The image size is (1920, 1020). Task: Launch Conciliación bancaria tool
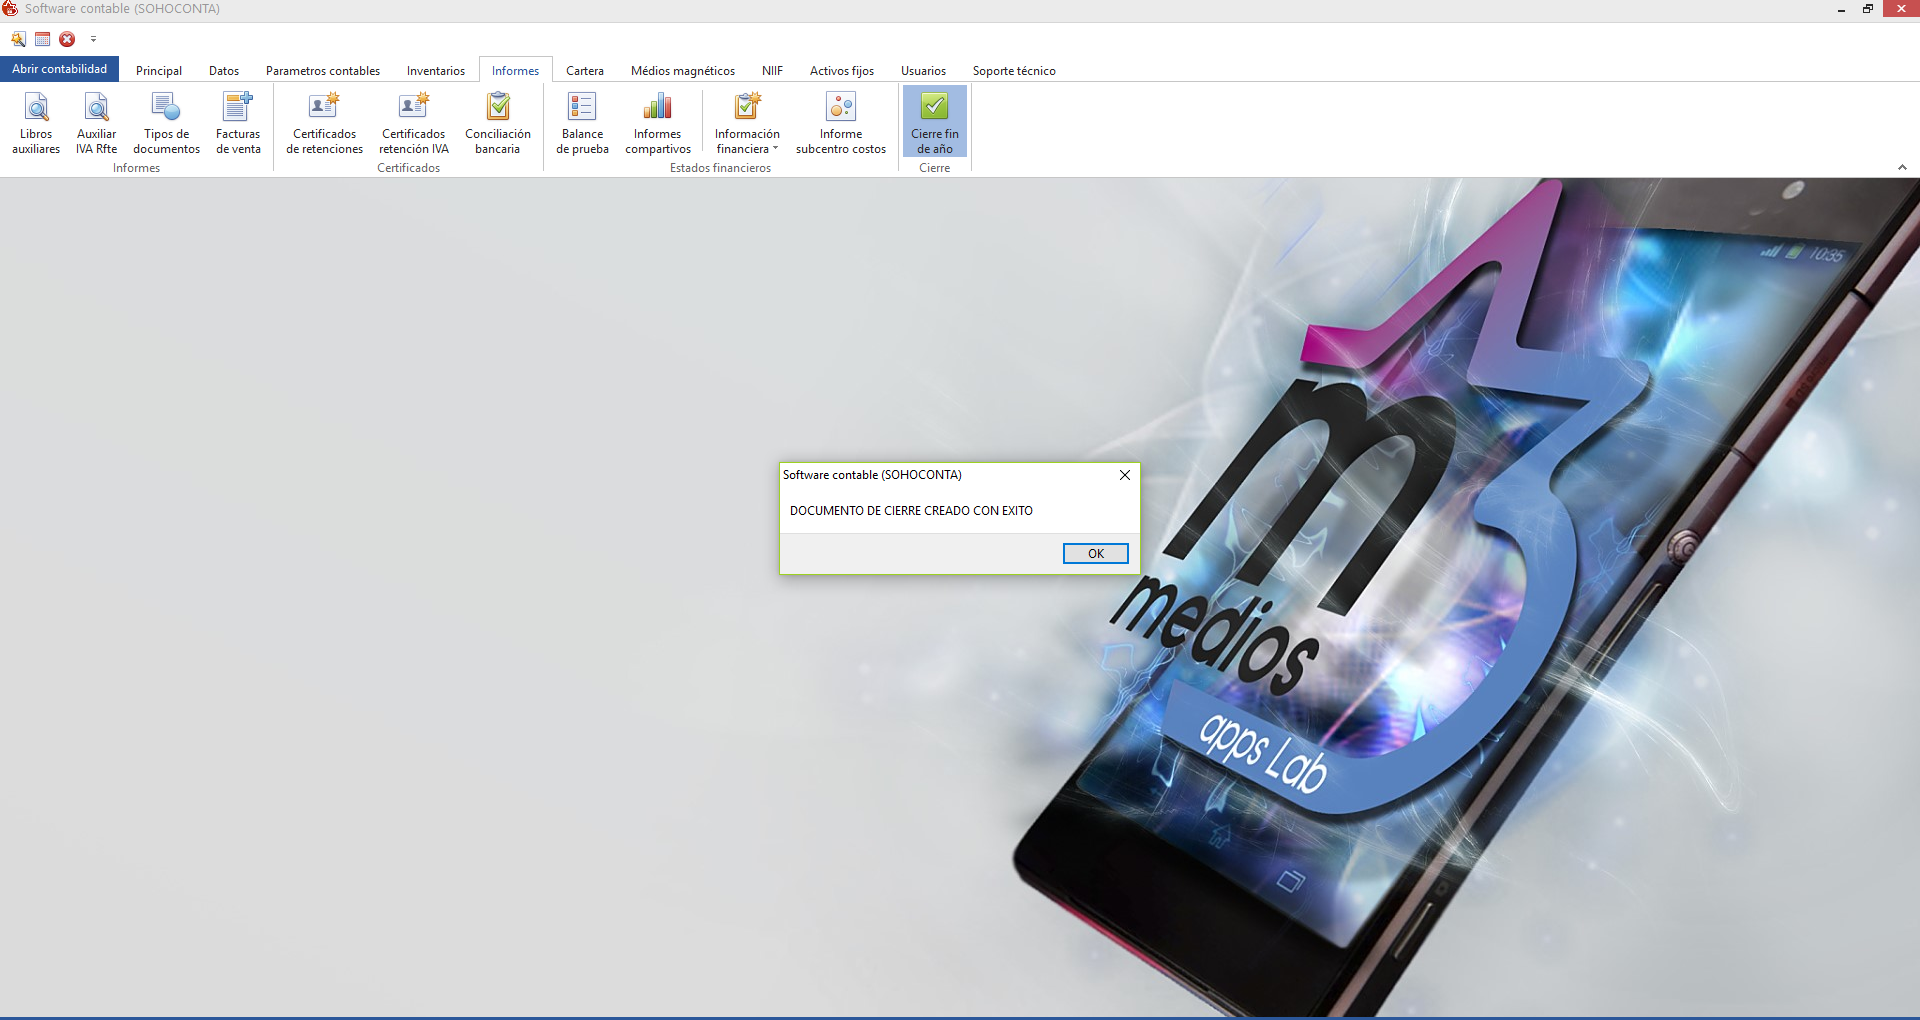coord(497,122)
